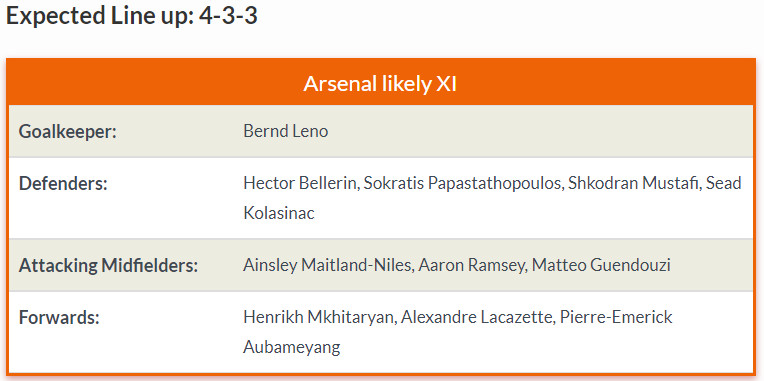
Task: Click the "Defenders:" row label
Action: [63, 184]
